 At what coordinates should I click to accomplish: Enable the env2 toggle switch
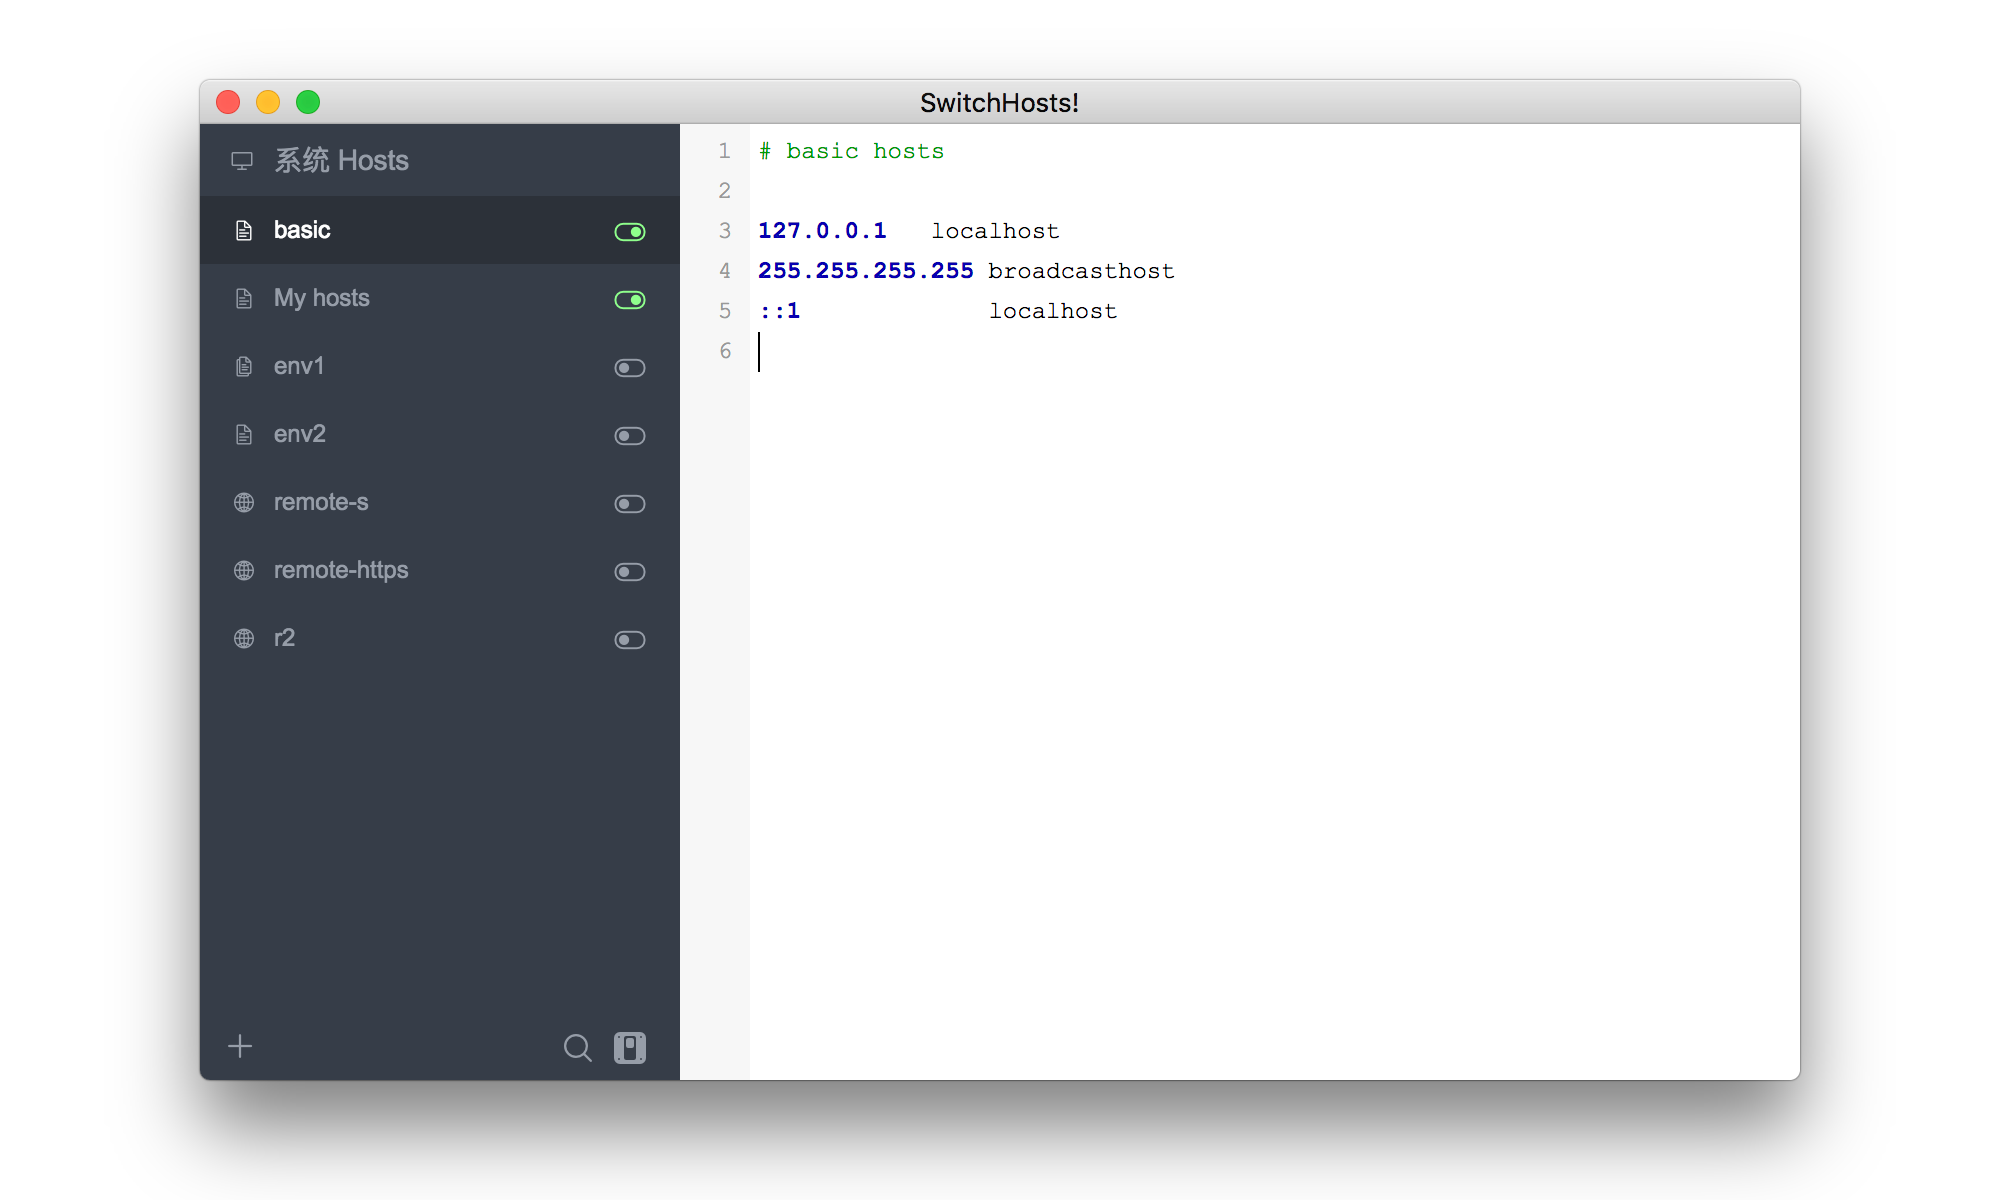tap(630, 436)
